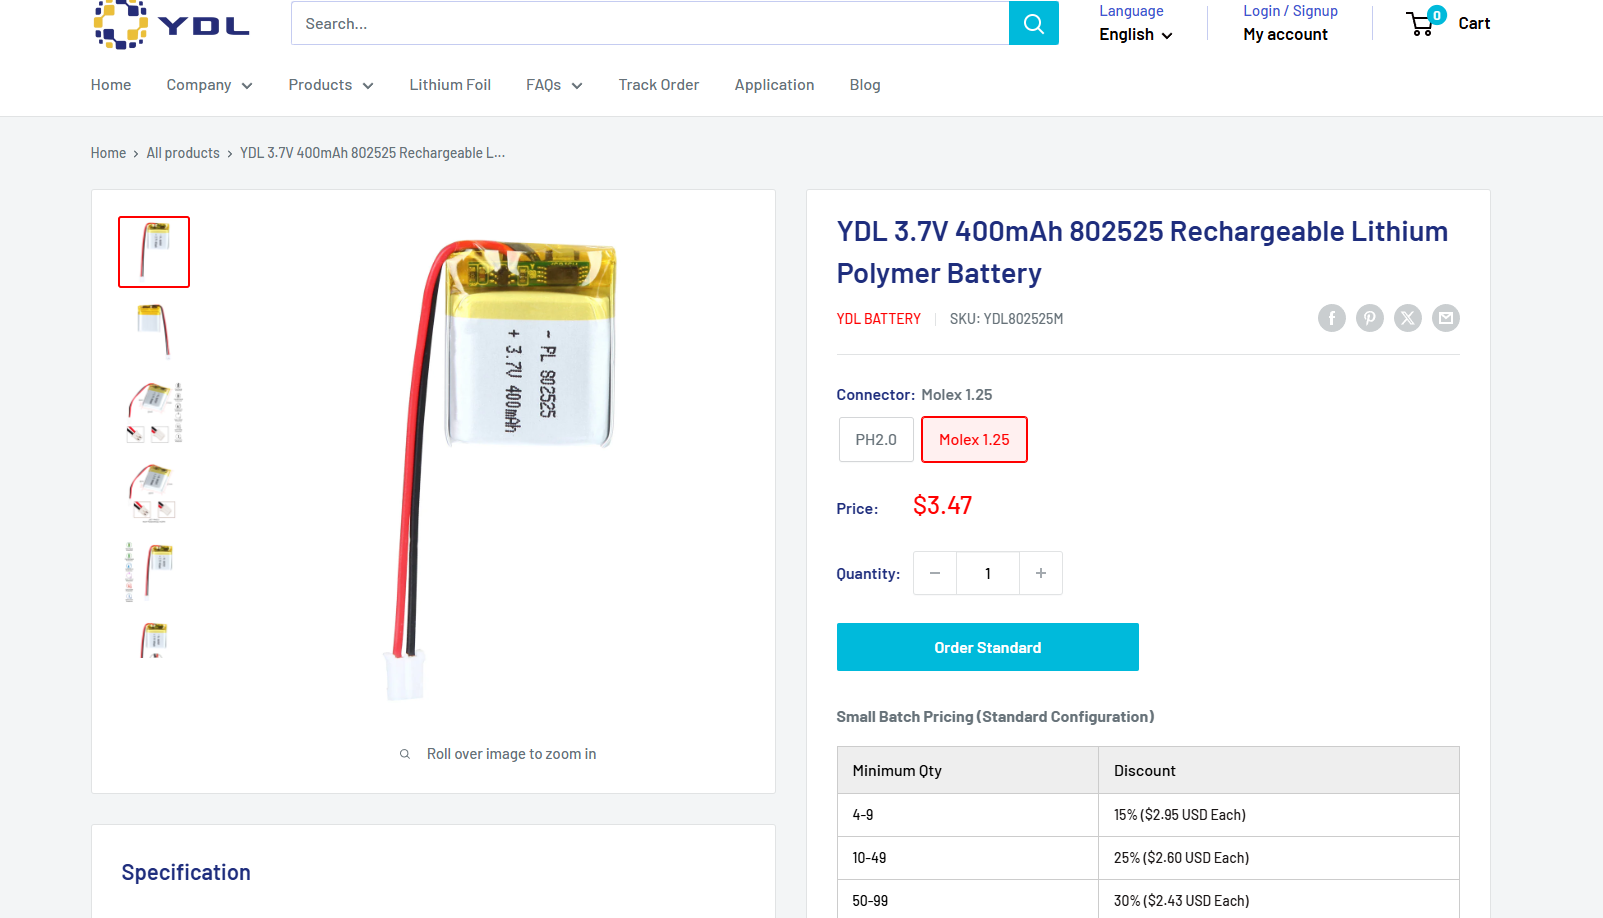Click the 30% ($2.43 USD Each) discount cell
The width and height of the screenshot is (1603, 918).
click(x=1278, y=901)
